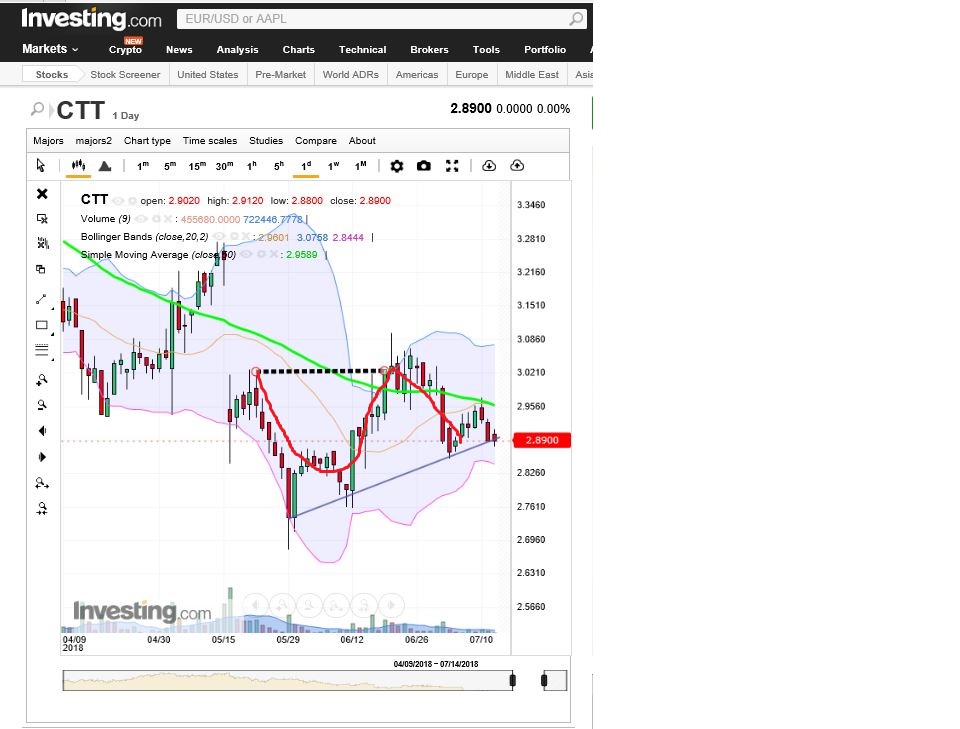Viewport: 960px width, 729px height.
Task: Set timeframe to 5 hours
Action: click(x=279, y=166)
